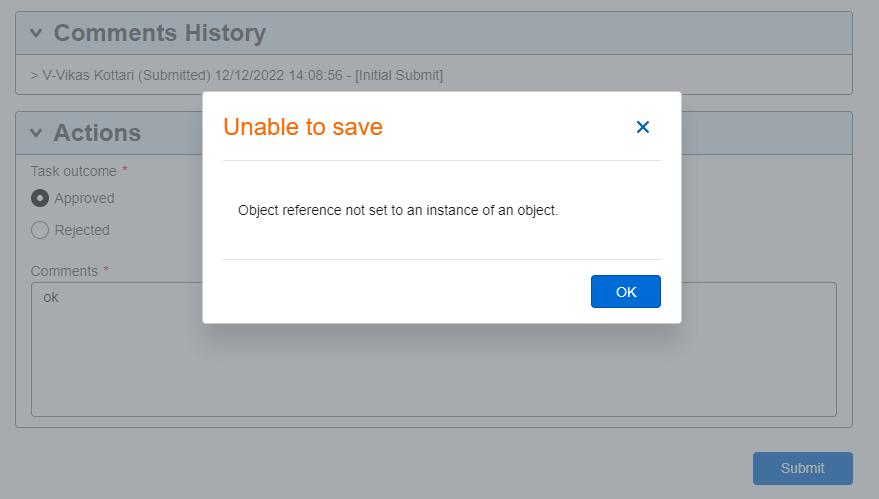This screenshot has height=499, width=879.
Task: Select the Approved radio button
Action: coord(40,198)
